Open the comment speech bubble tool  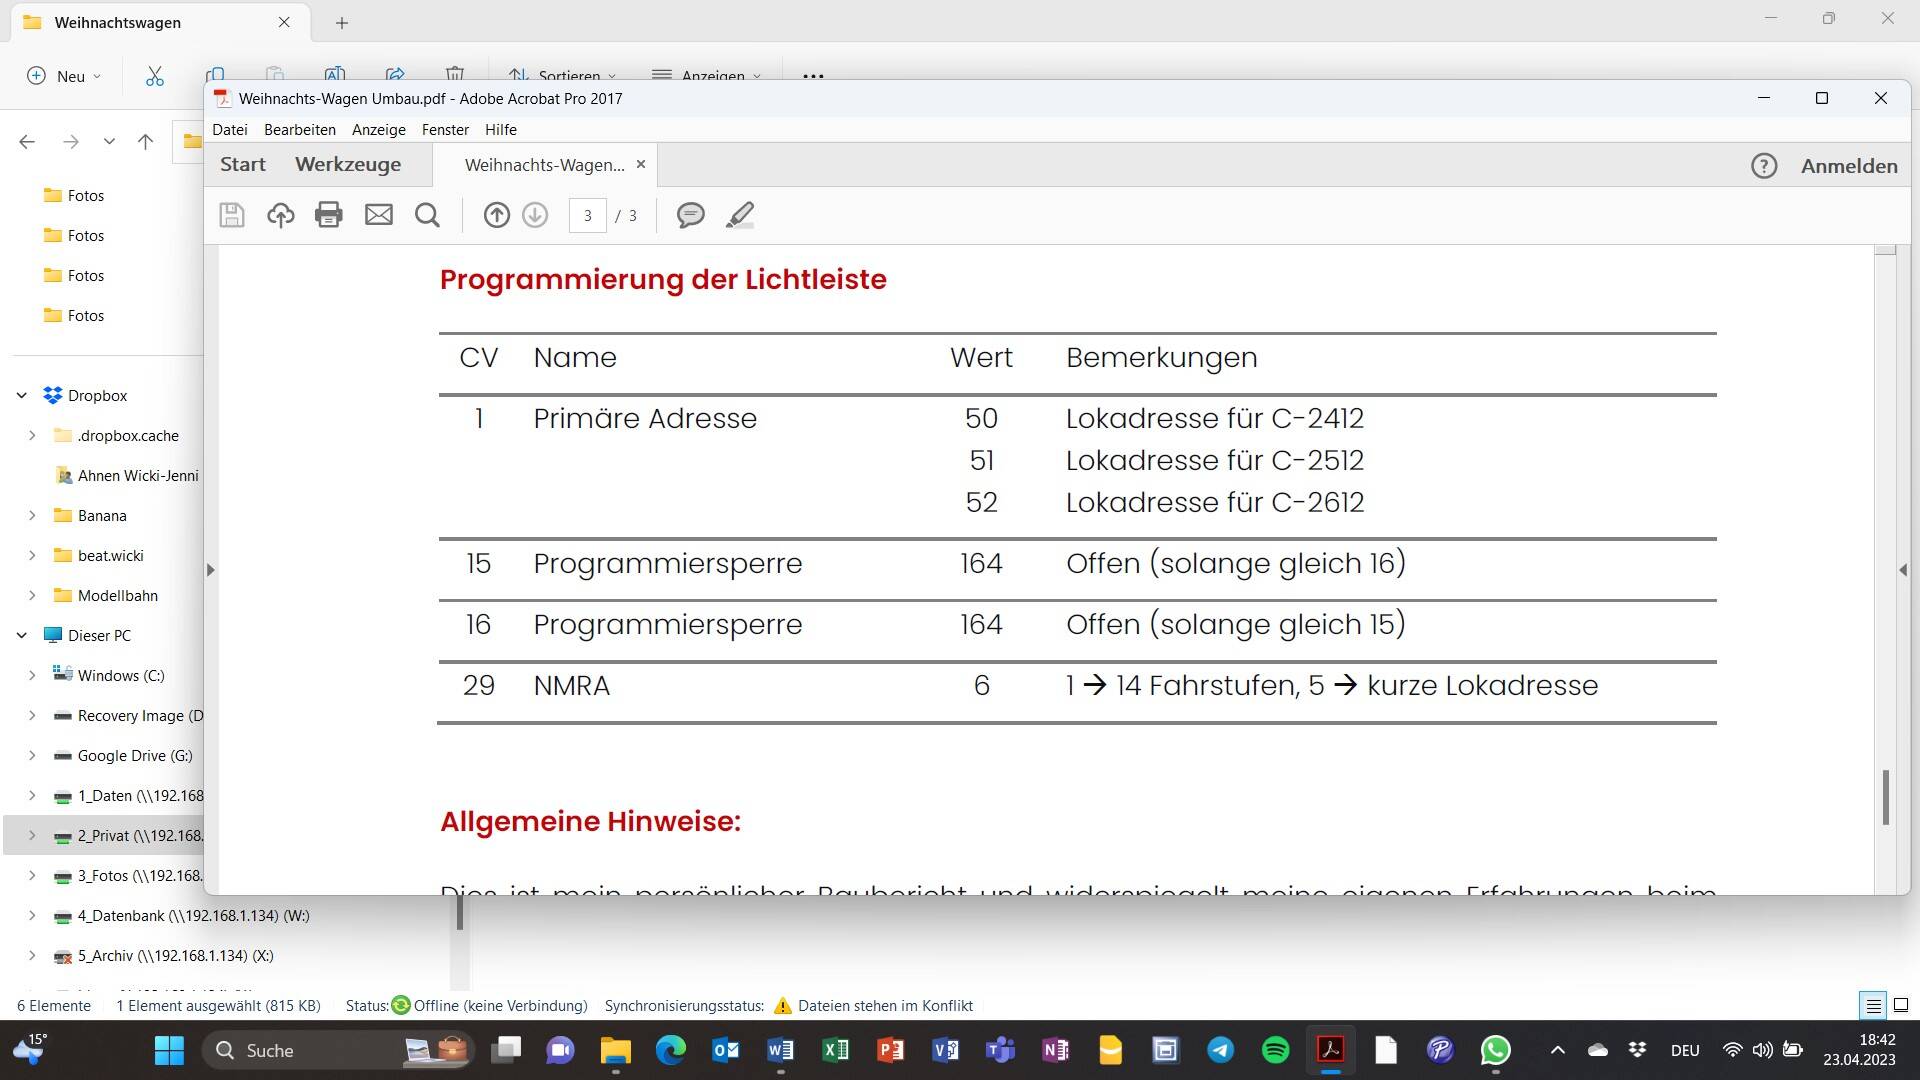(x=690, y=215)
